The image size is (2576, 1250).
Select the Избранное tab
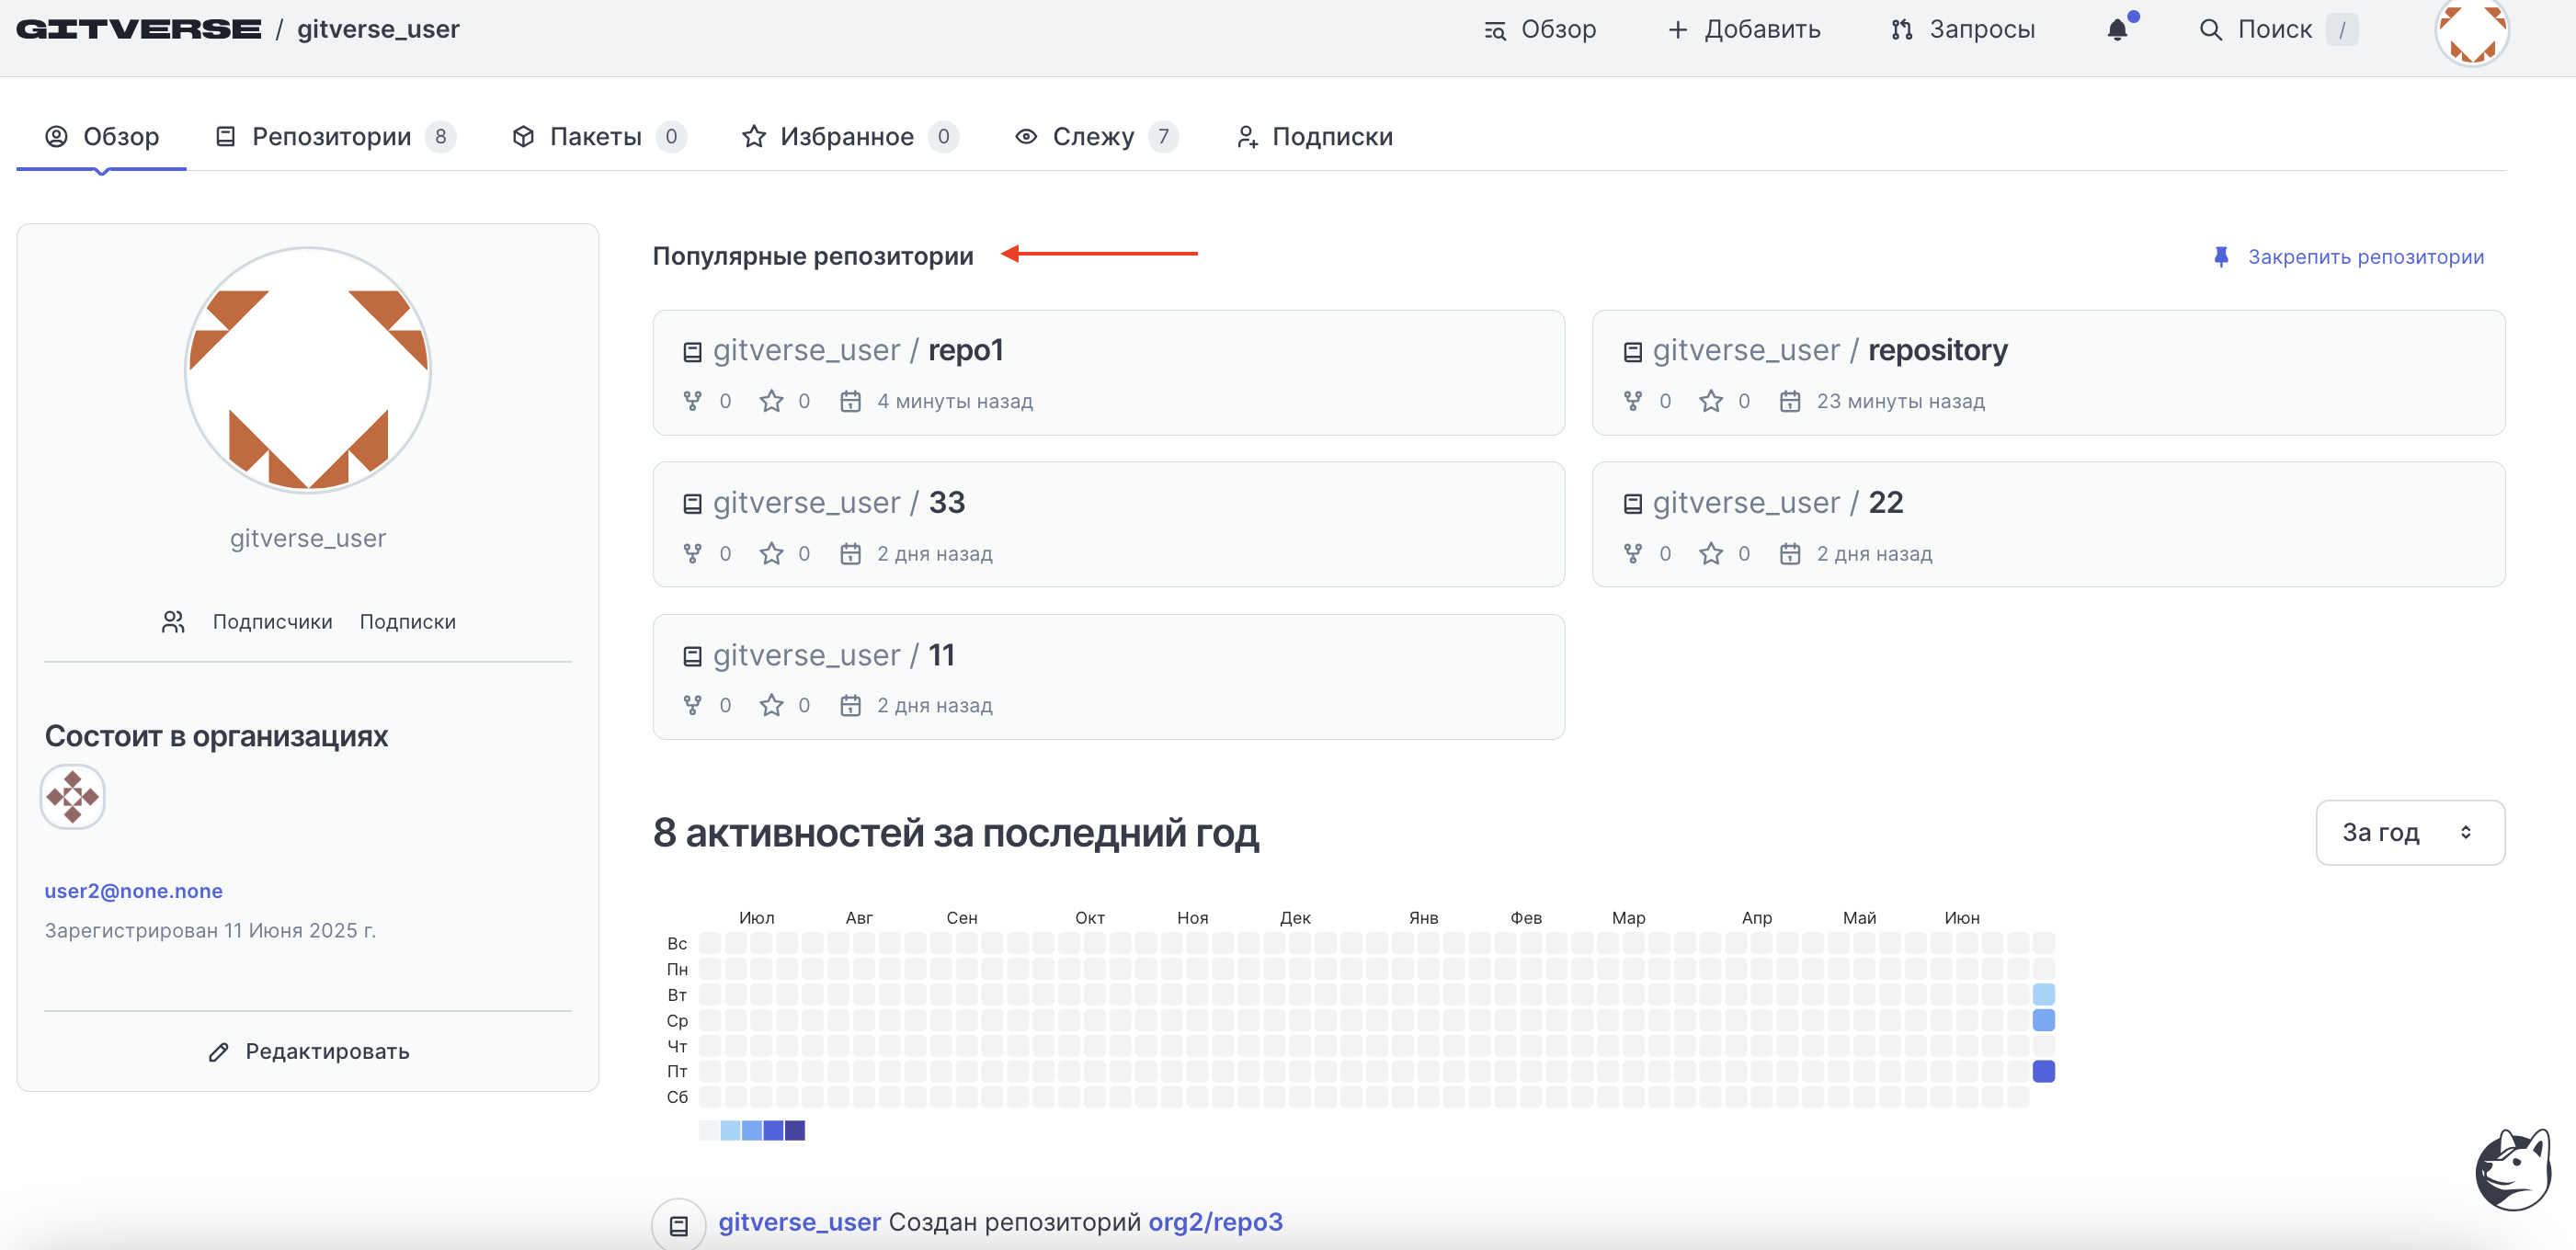846,136
